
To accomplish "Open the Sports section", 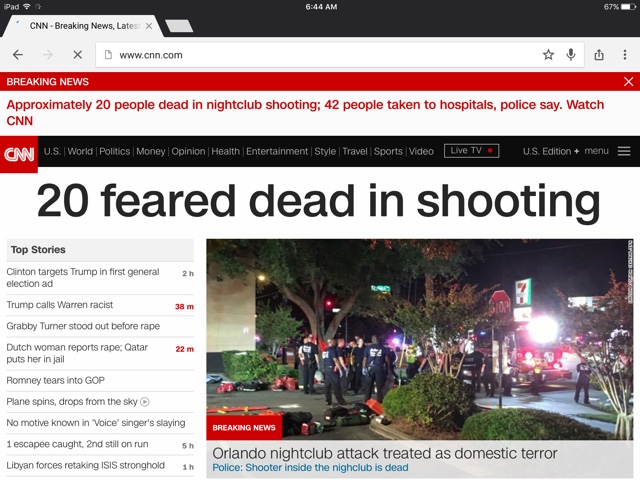I will click(x=388, y=151).
